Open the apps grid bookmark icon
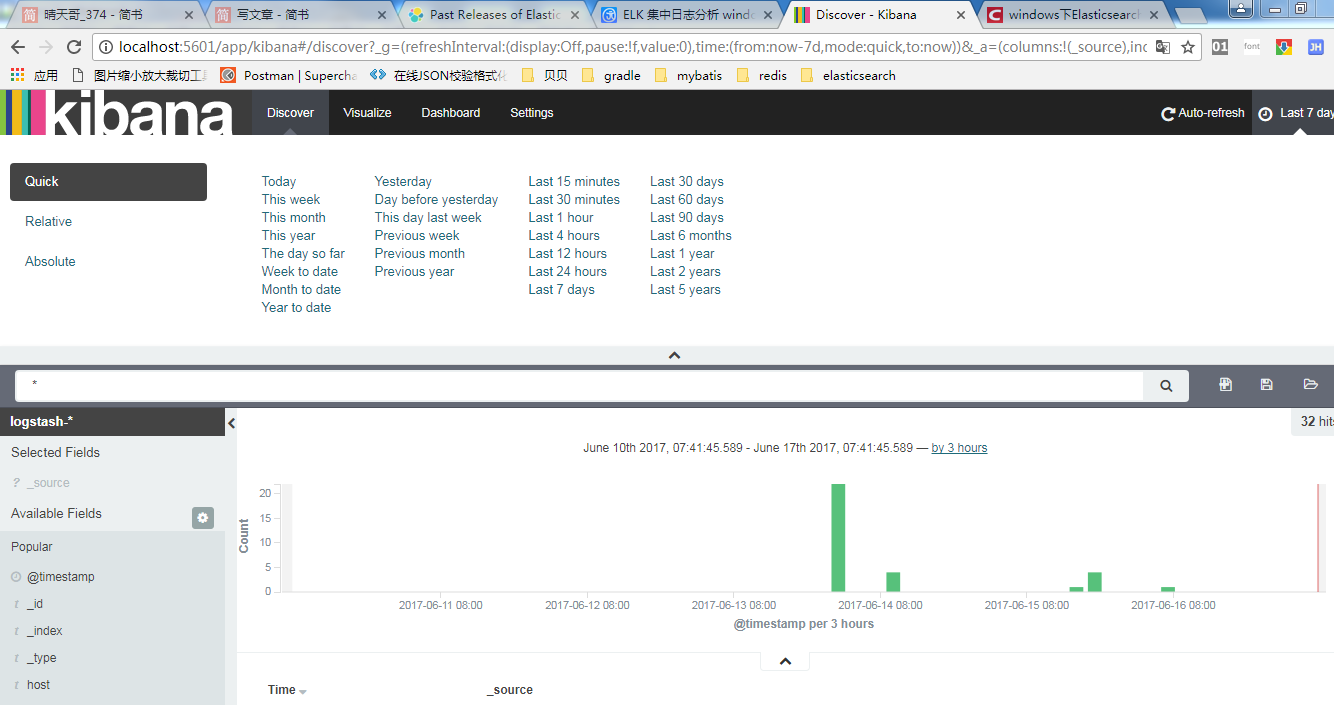 18,75
